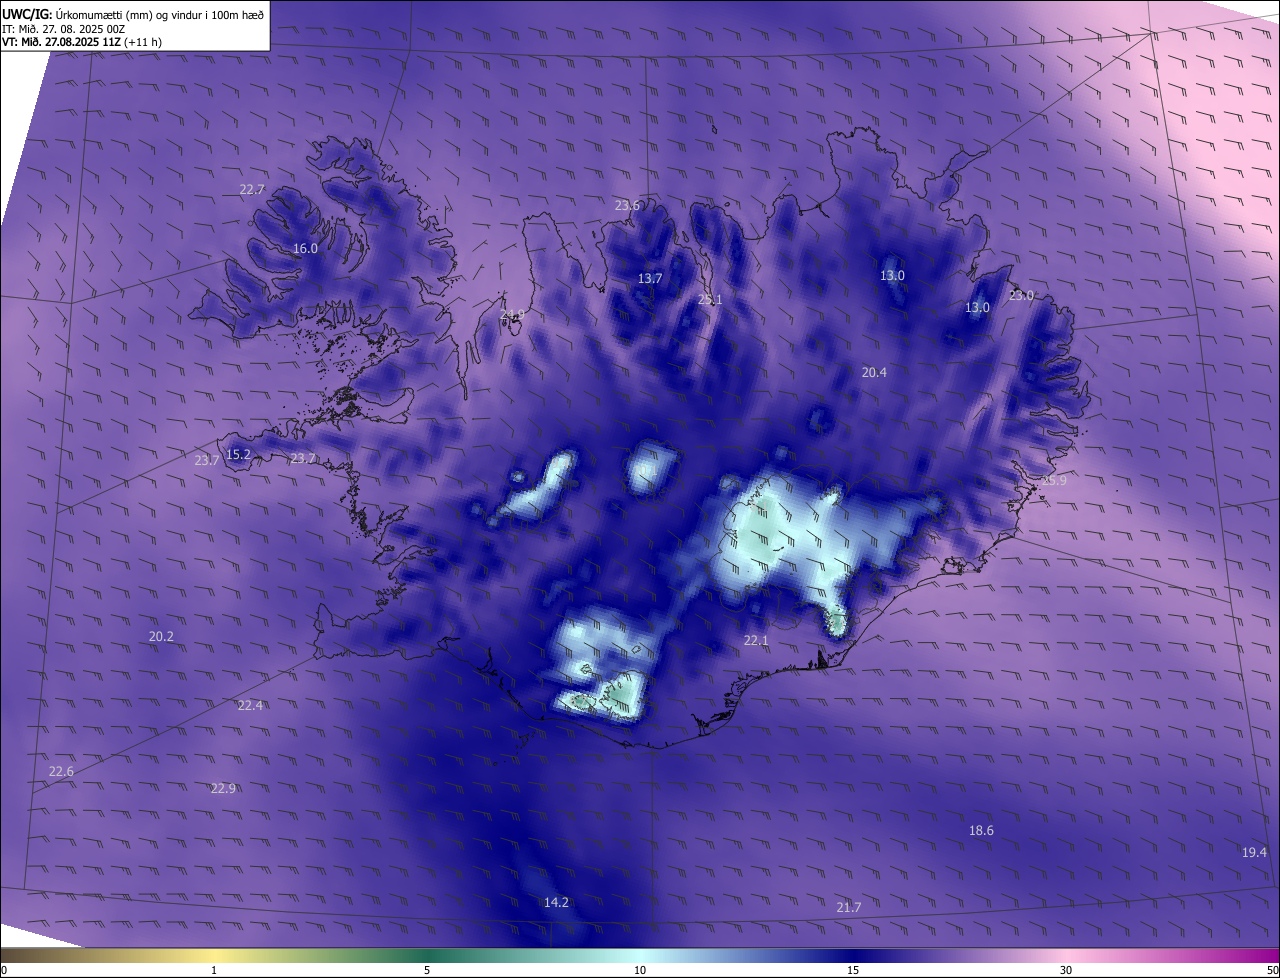The image size is (1280, 978).
Task: Click the color scale tick labeled 5
Action: coord(427,971)
